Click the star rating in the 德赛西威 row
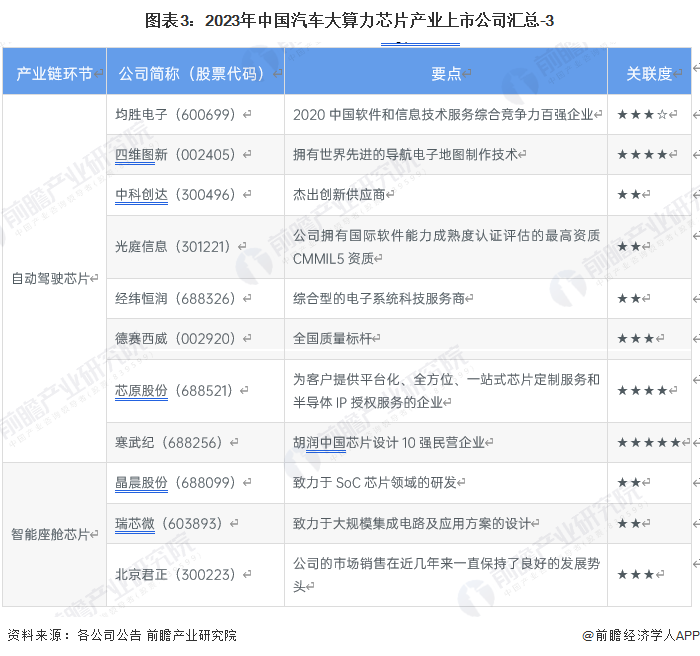700x656 pixels. [635, 338]
